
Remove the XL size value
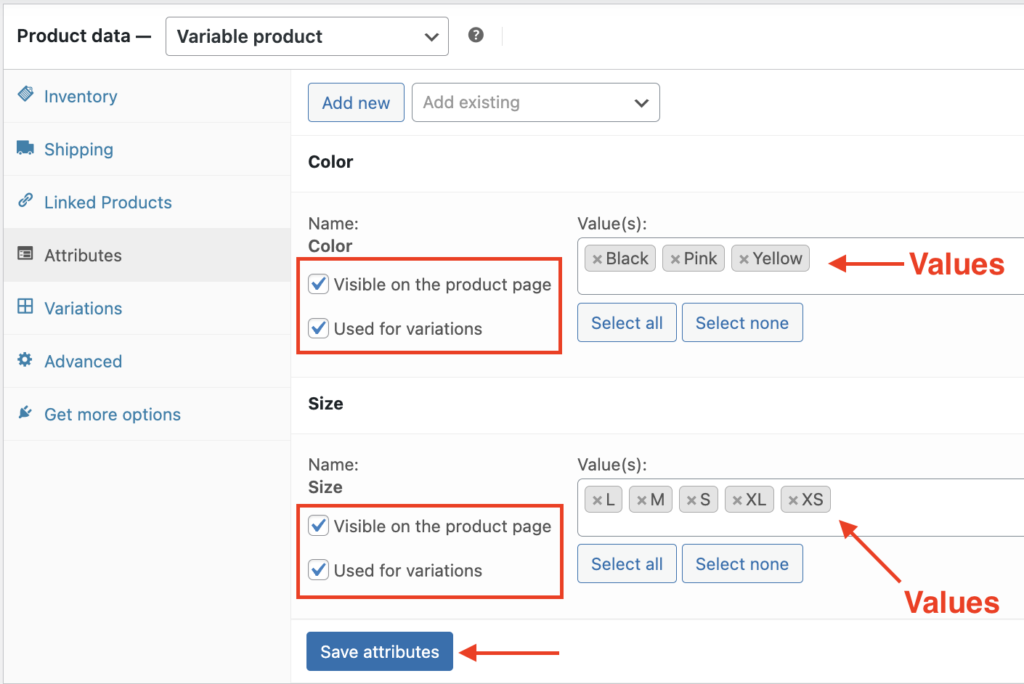tap(736, 499)
